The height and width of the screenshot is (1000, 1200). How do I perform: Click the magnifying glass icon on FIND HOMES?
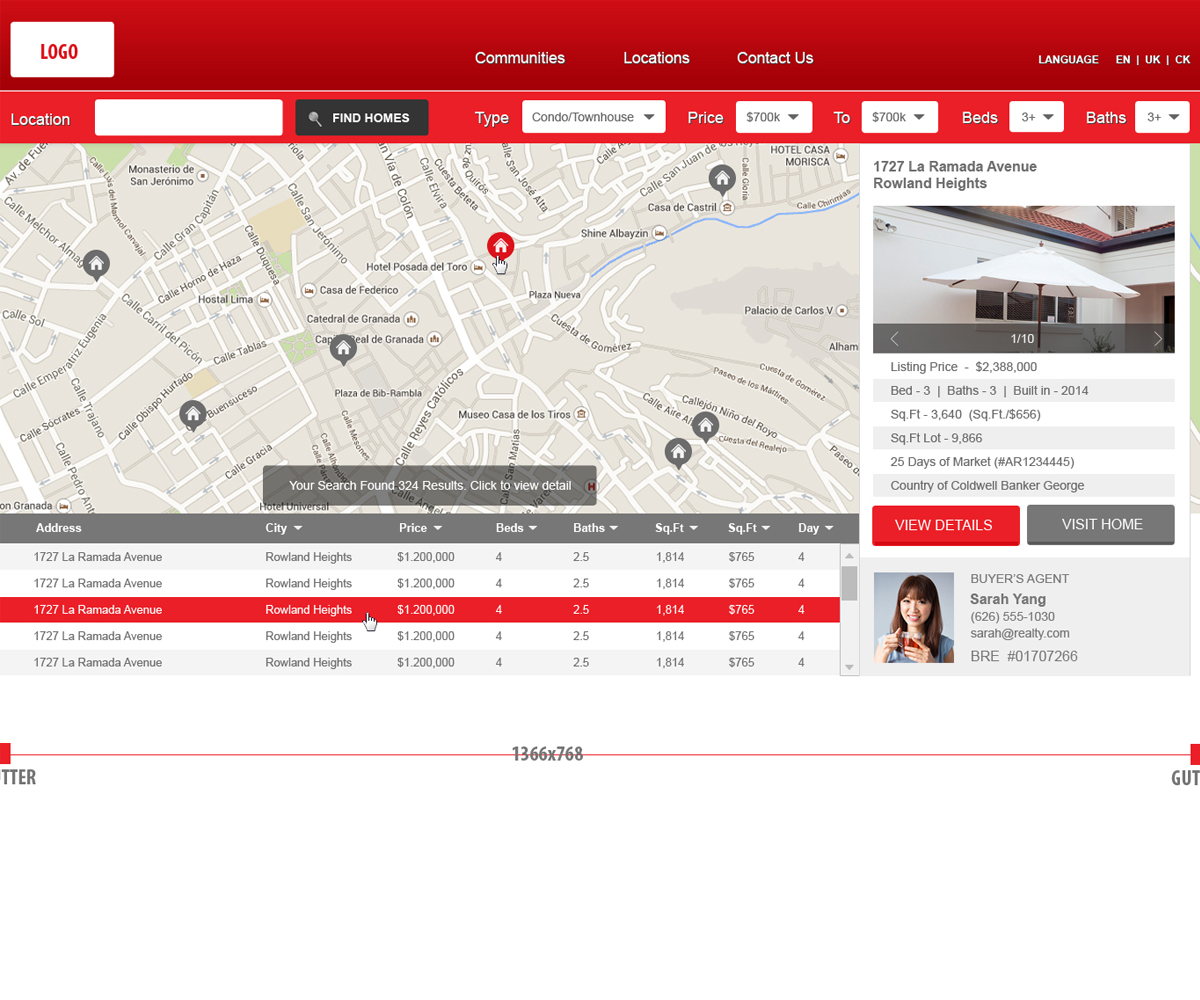pyautogui.click(x=315, y=117)
